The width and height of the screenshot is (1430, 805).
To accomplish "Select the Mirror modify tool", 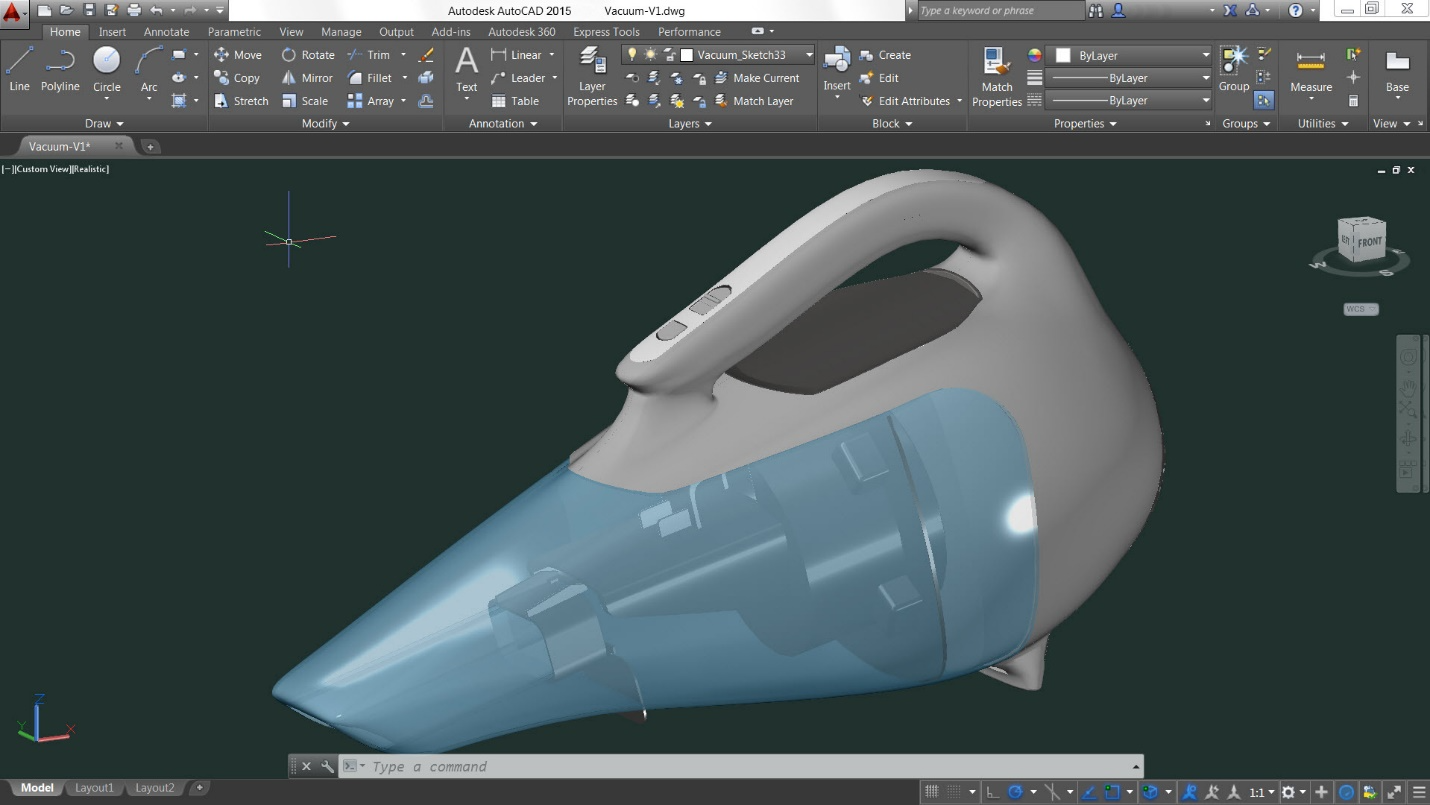I will [x=305, y=77].
